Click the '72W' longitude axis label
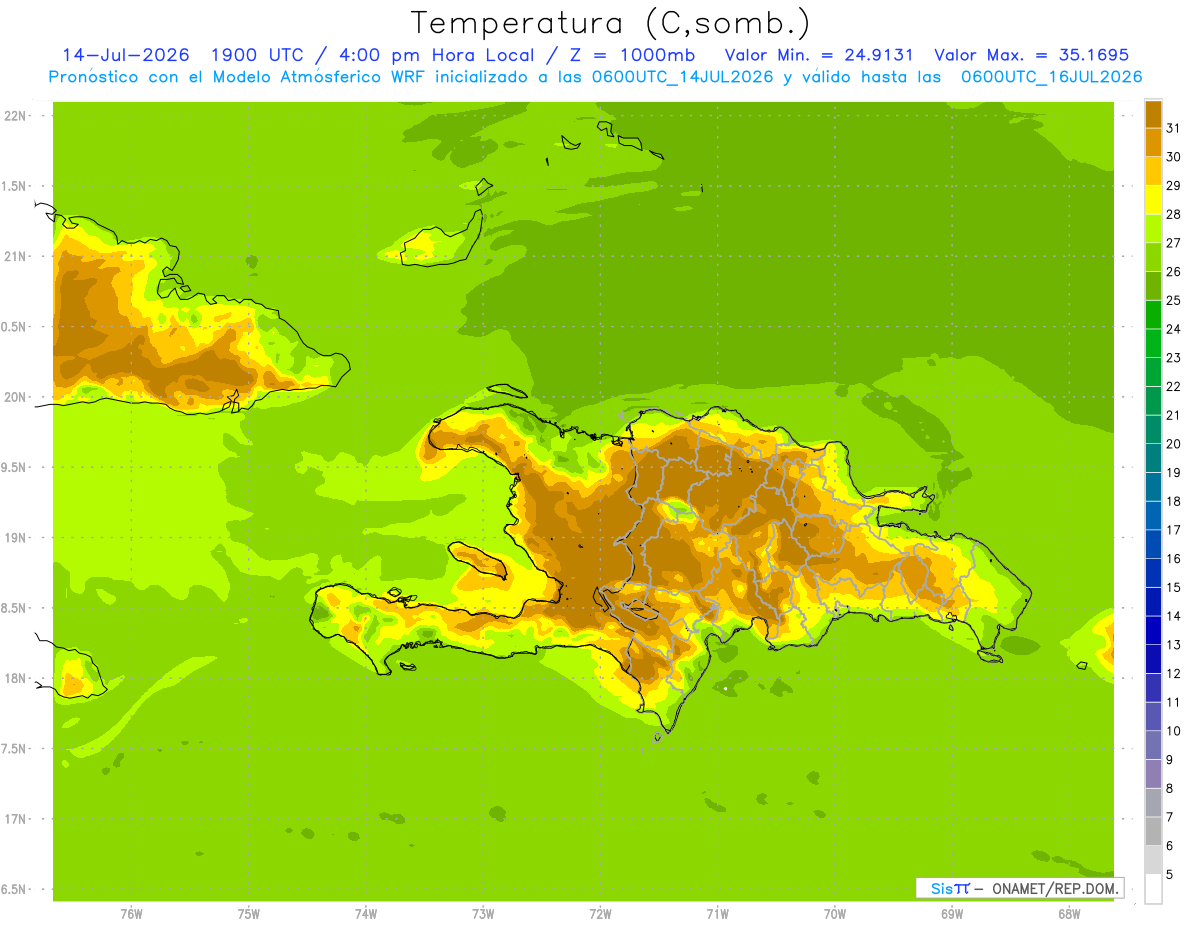The width and height of the screenshot is (1200, 927). pos(600,913)
